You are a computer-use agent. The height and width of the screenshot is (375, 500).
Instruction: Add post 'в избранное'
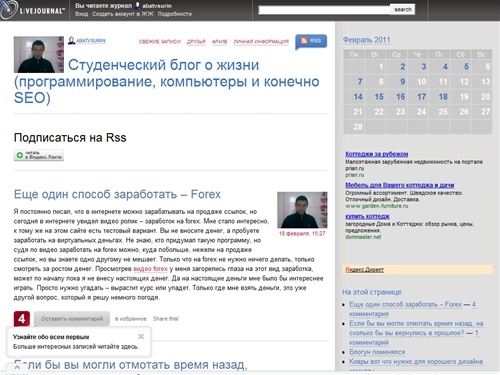pos(131,319)
